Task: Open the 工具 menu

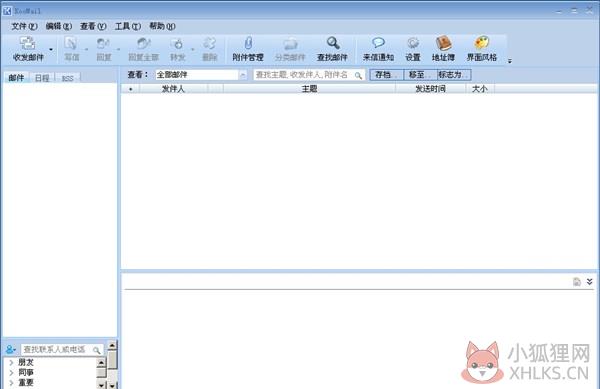Action: click(x=128, y=26)
